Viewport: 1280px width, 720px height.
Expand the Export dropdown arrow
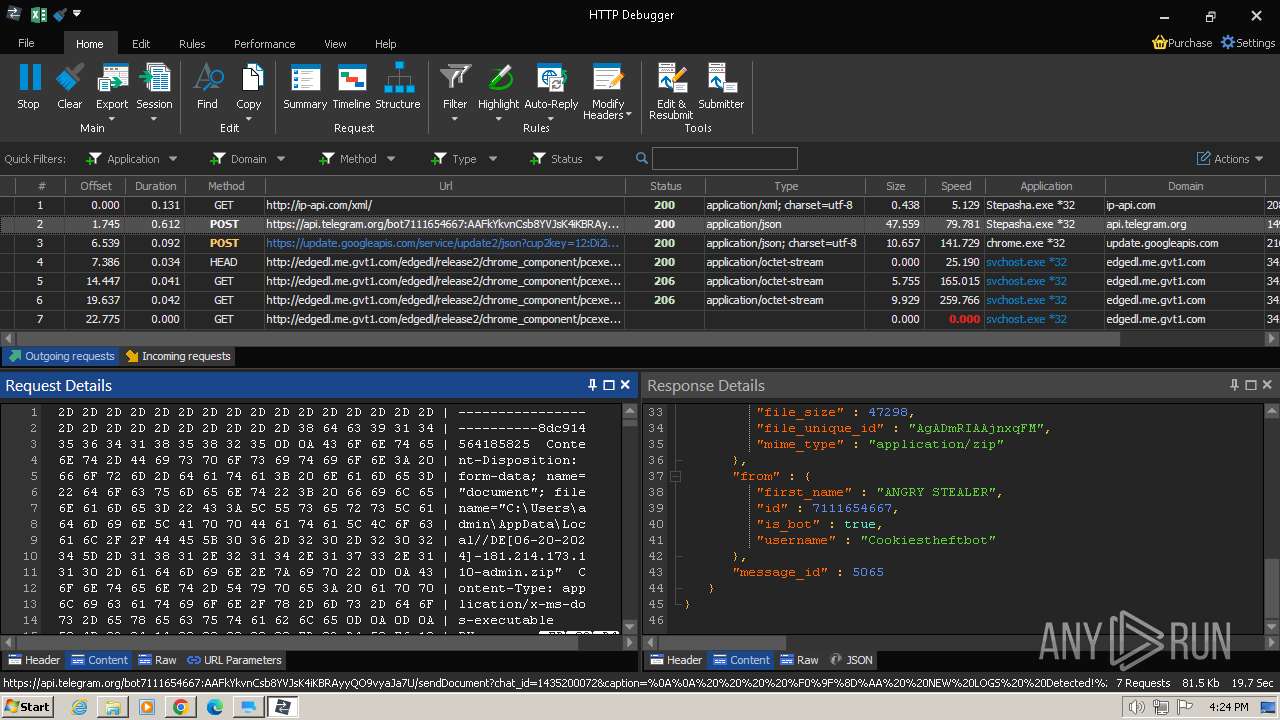(112, 119)
